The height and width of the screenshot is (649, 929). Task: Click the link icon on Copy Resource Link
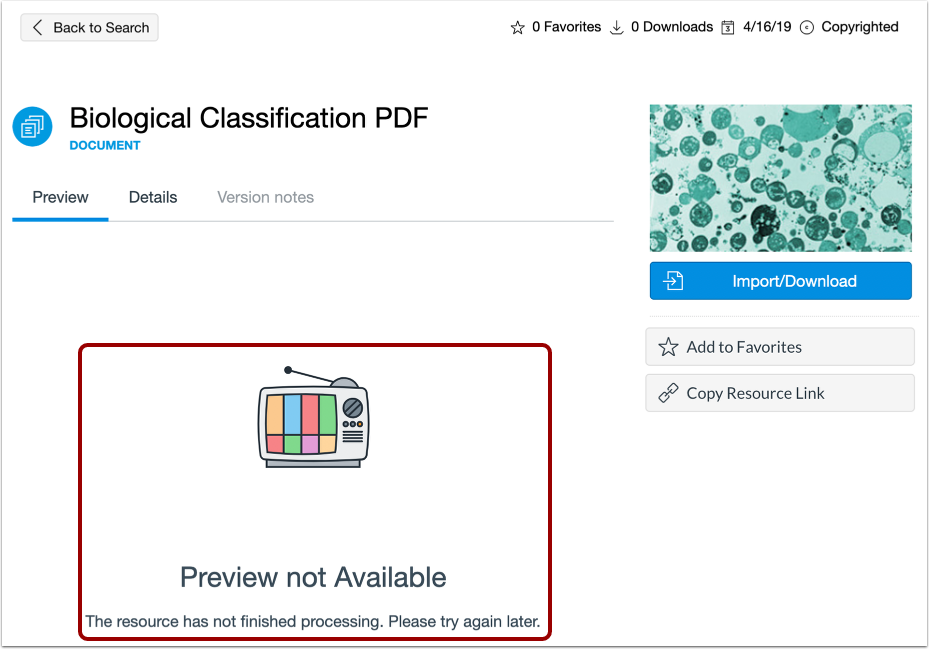pyautogui.click(x=668, y=393)
